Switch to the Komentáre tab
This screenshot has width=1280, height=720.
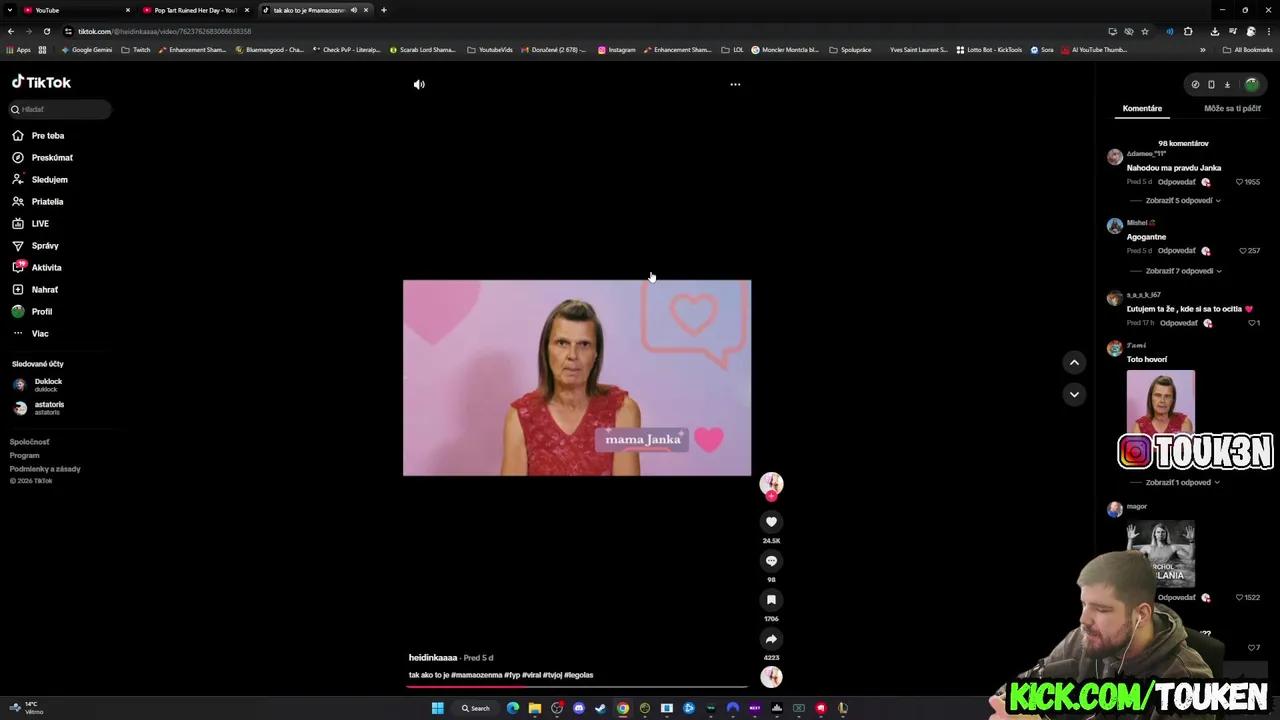point(1142,108)
